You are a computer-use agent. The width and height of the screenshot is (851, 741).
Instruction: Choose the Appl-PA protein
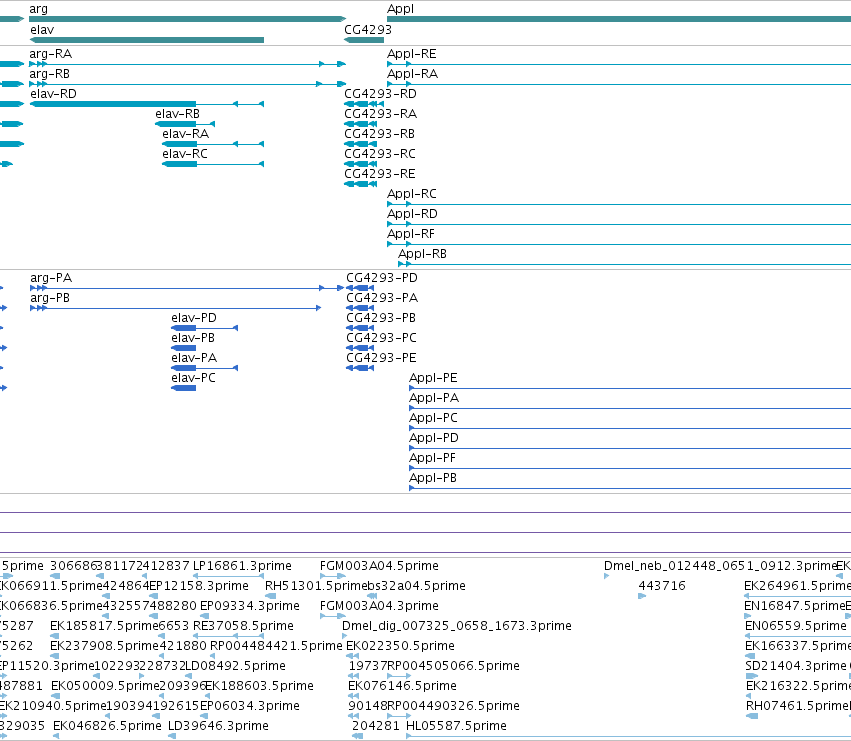[434, 398]
